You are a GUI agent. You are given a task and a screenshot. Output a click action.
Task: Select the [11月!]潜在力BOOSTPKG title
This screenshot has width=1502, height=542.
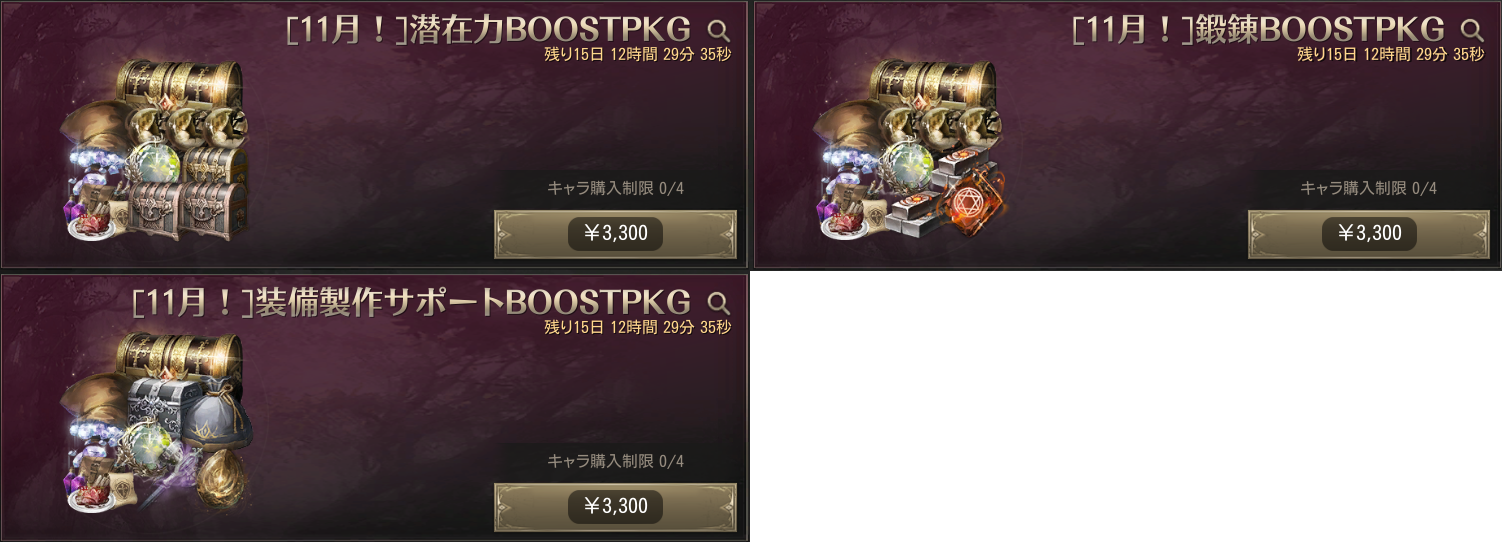tap(488, 30)
